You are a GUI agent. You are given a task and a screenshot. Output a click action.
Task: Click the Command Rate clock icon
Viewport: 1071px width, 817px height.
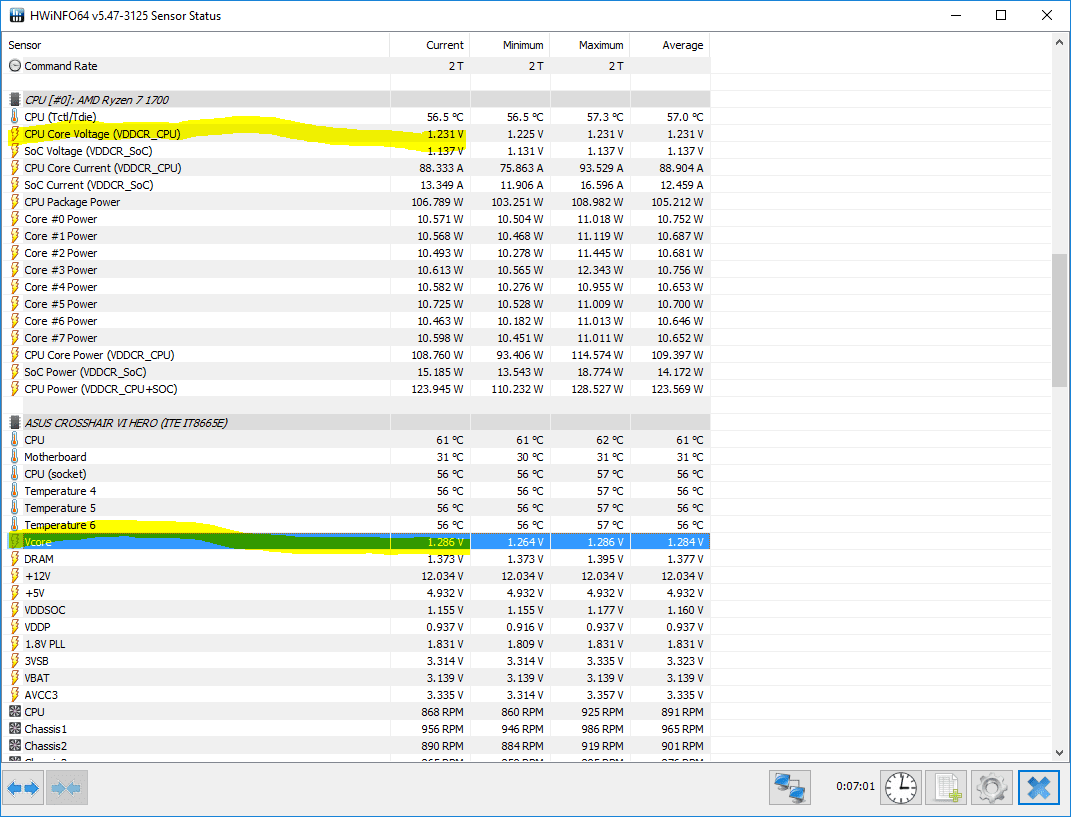(x=15, y=66)
